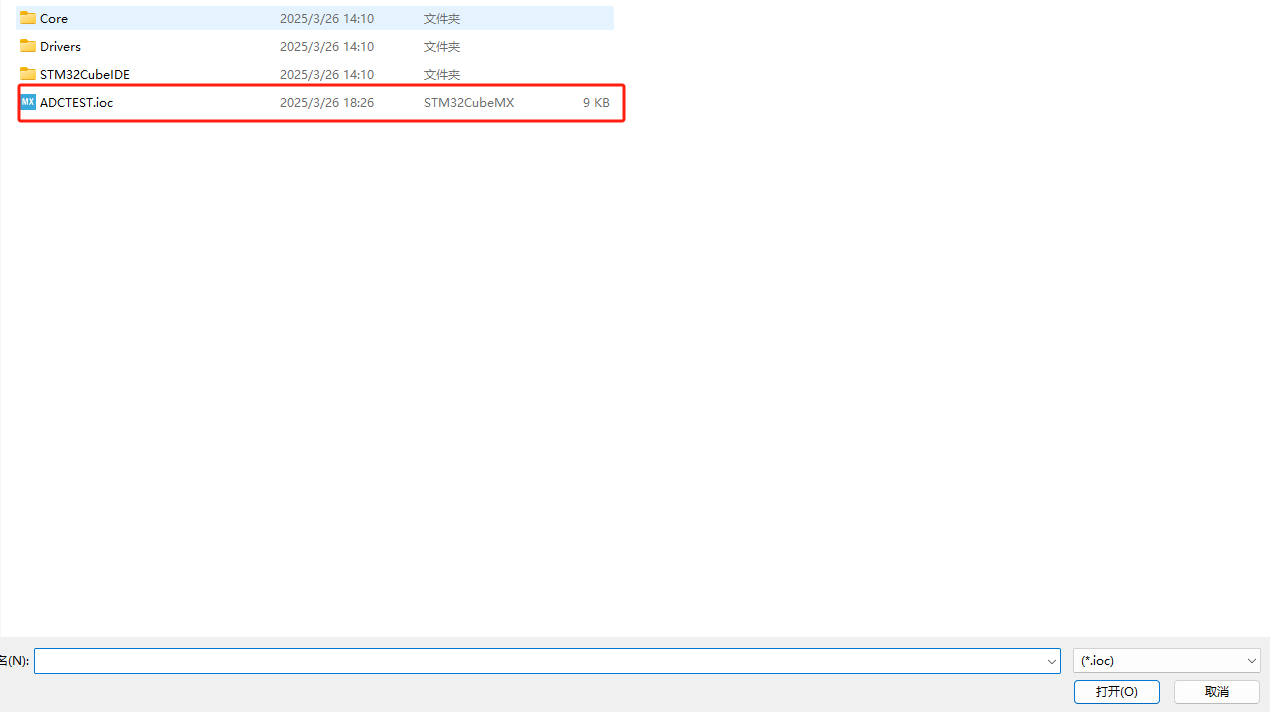Click the STM32CubeIDE folder icon
Screen dimensions: 1270x712
tap(27, 74)
